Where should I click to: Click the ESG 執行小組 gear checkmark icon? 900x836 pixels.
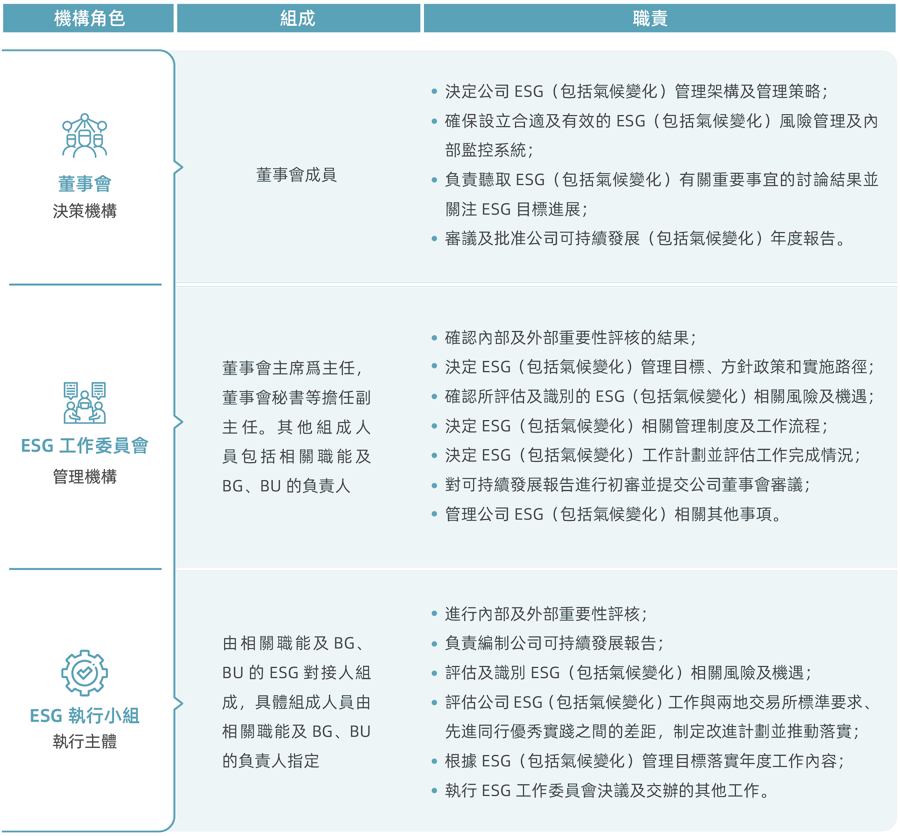pyautogui.click(x=85, y=673)
